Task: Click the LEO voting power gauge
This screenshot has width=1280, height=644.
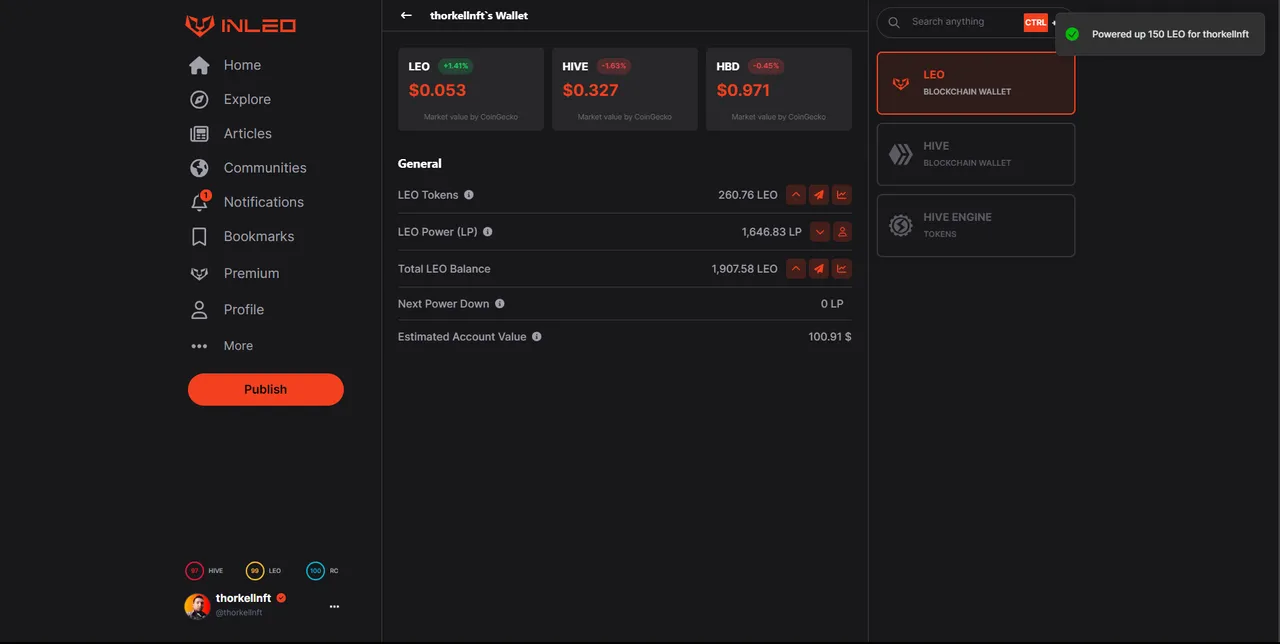Action: [x=255, y=571]
